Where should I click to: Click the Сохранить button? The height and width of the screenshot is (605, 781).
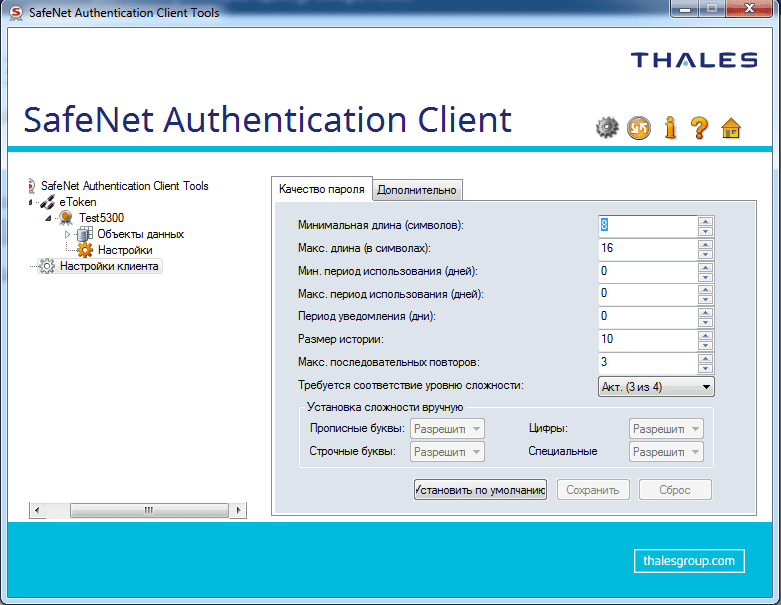(593, 490)
